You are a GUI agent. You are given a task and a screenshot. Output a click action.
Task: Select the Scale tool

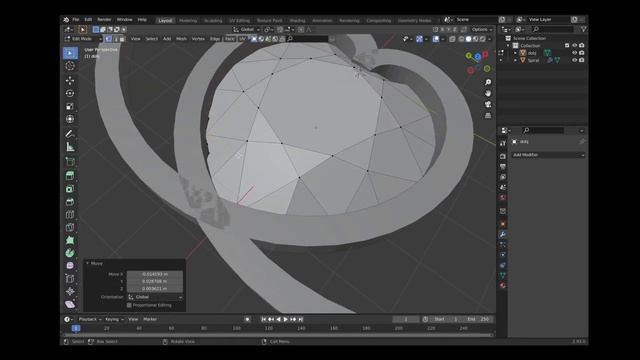point(70,106)
